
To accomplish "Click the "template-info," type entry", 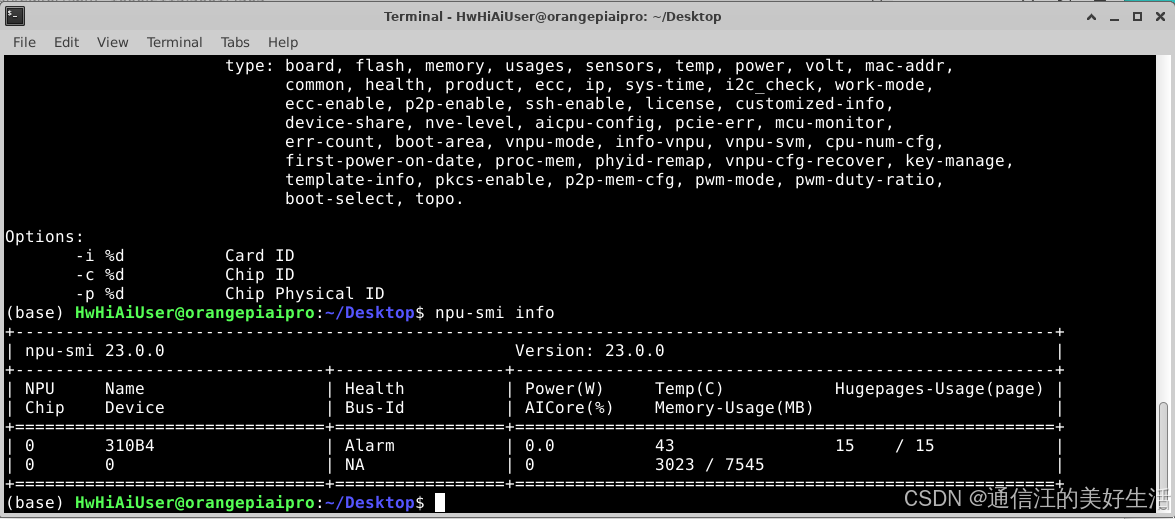I will coord(355,179).
